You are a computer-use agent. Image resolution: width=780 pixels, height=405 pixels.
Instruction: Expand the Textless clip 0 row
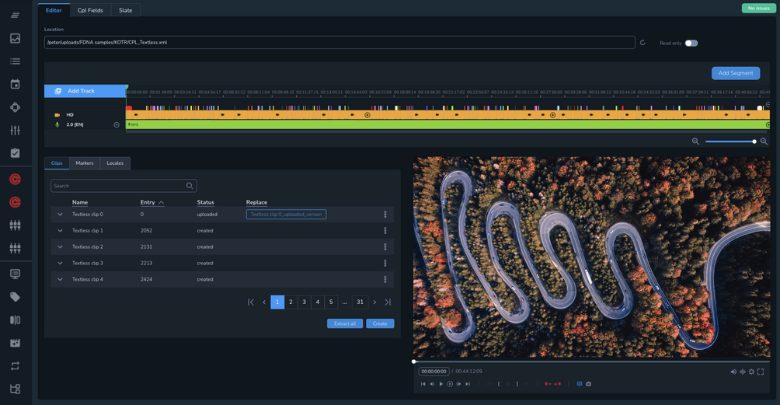[59, 214]
